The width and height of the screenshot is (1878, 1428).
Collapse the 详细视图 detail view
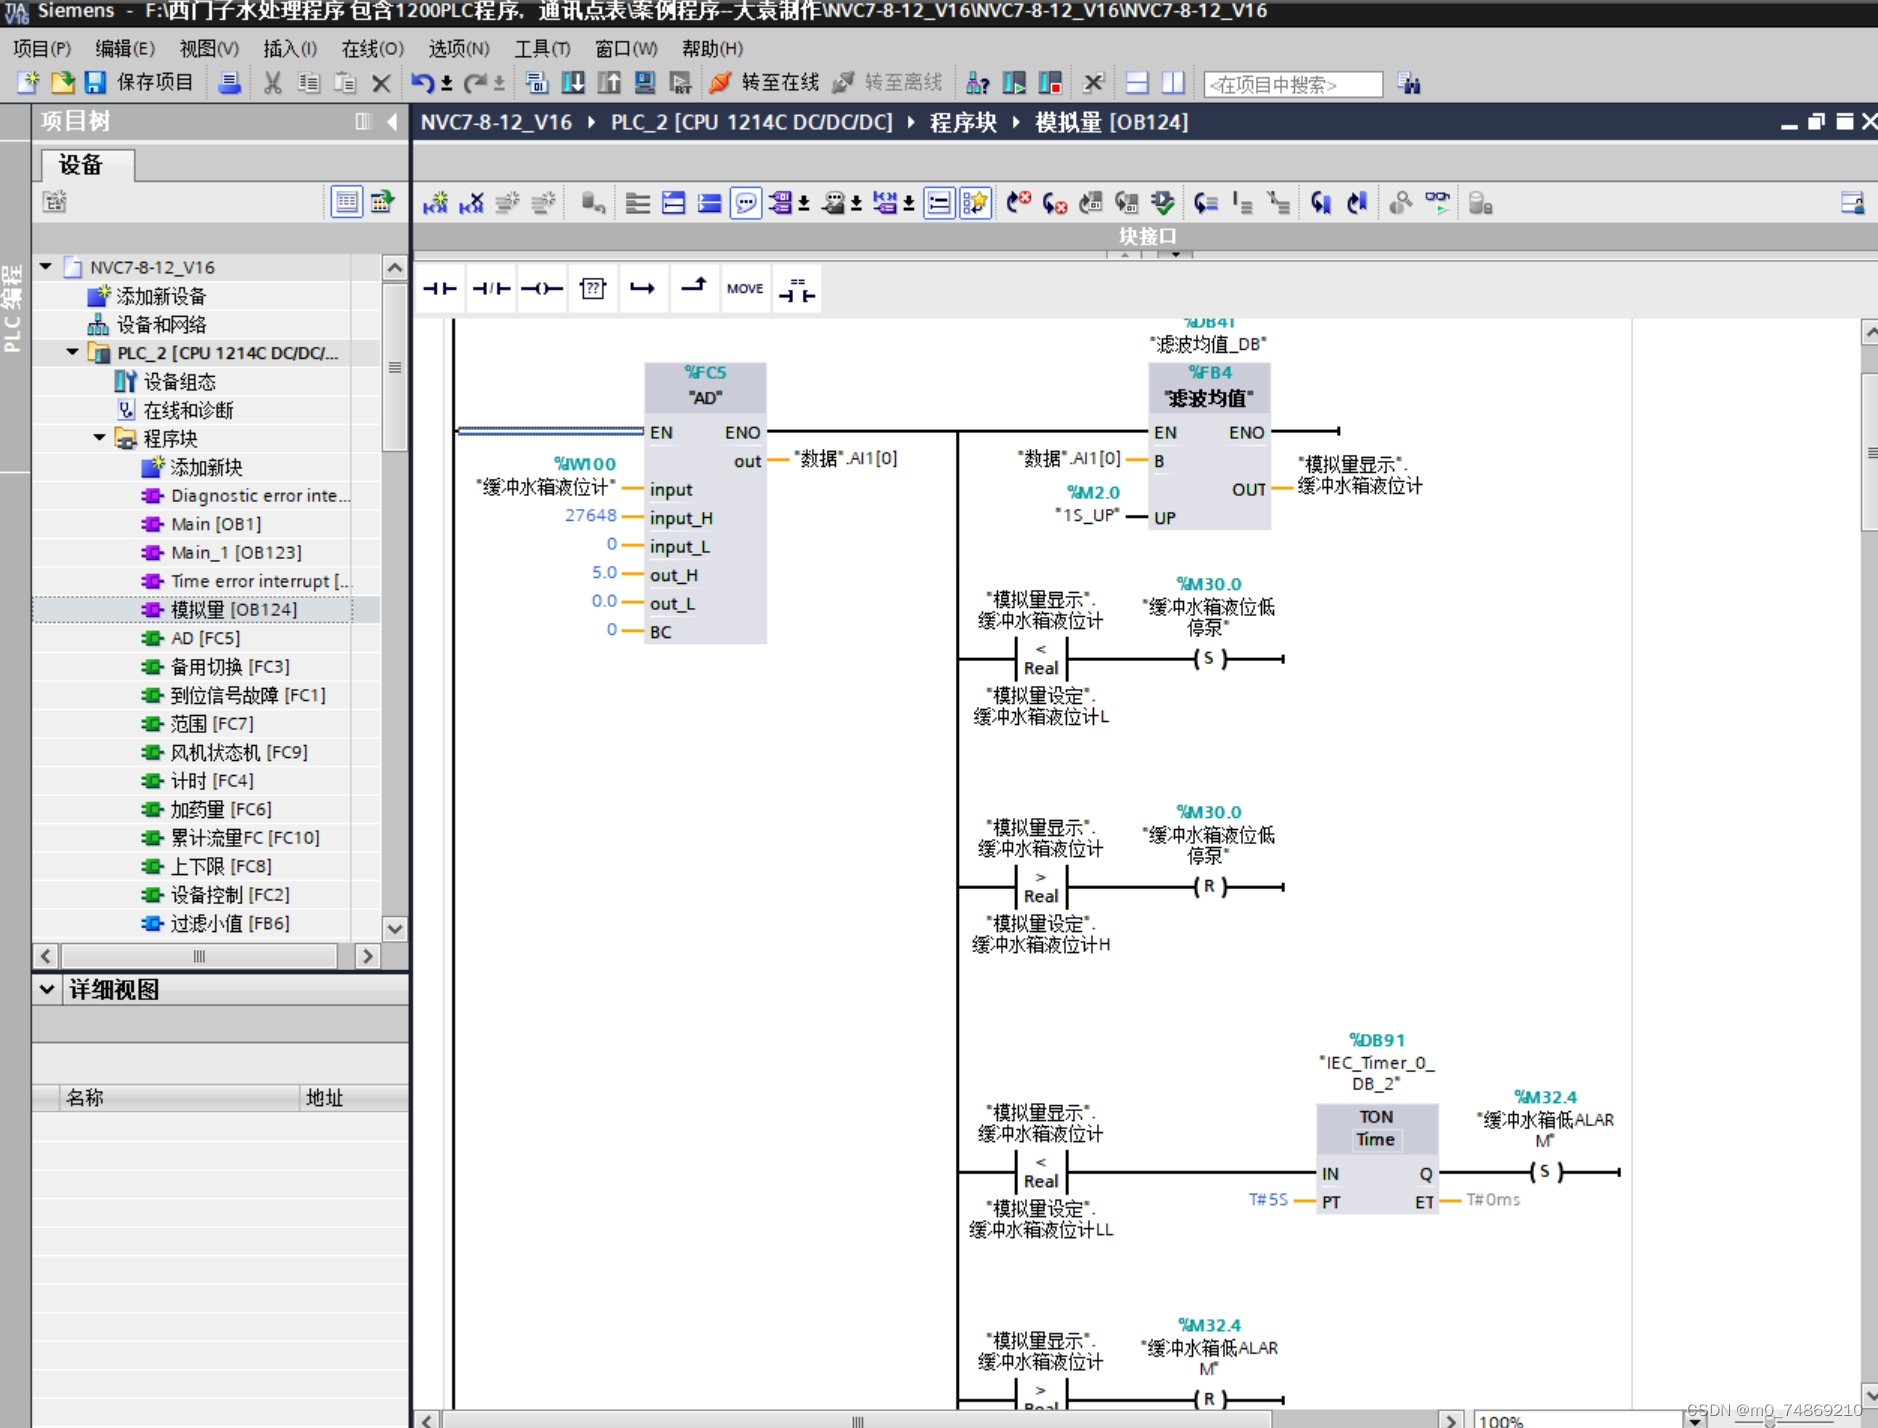click(46, 989)
